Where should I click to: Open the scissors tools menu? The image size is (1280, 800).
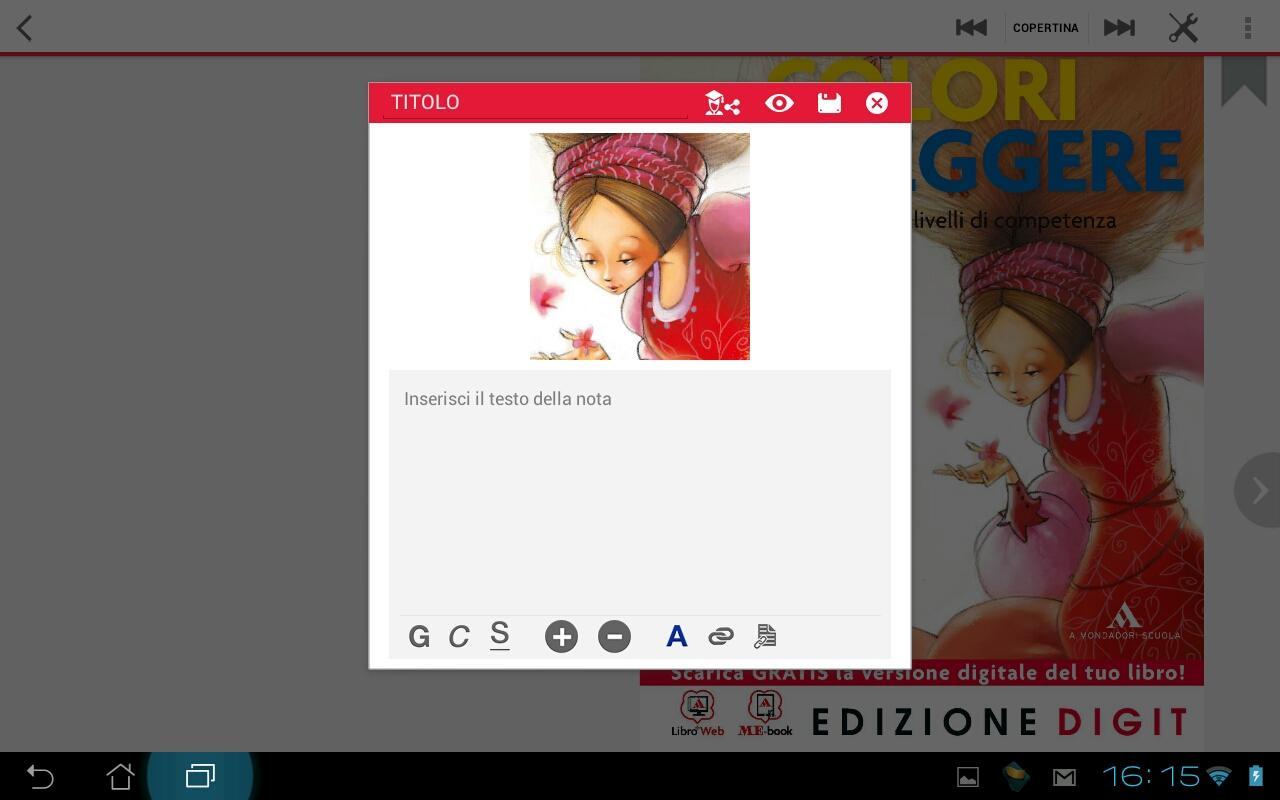(1183, 27)
